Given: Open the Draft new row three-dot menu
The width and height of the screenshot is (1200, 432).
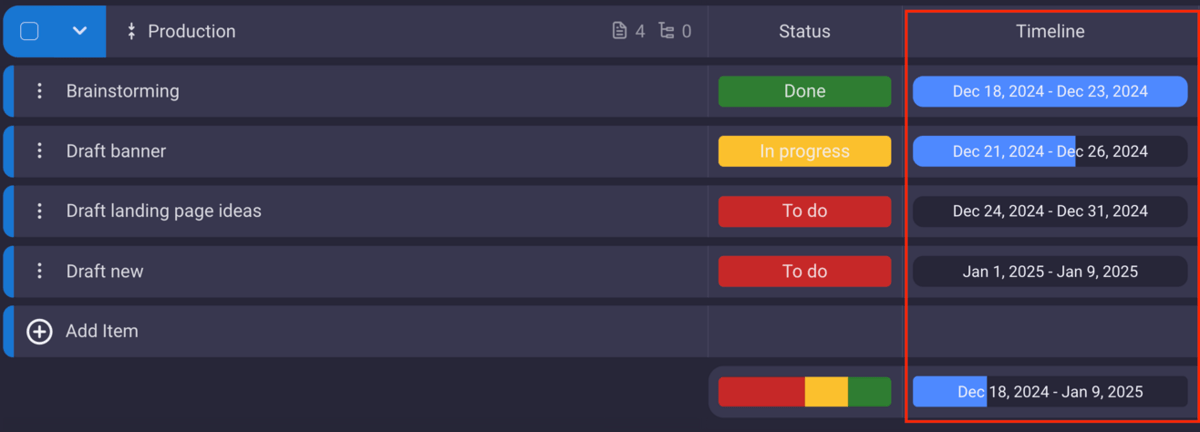Looking at the screenshot, I should pyautogui.click(x=40, y=271).
